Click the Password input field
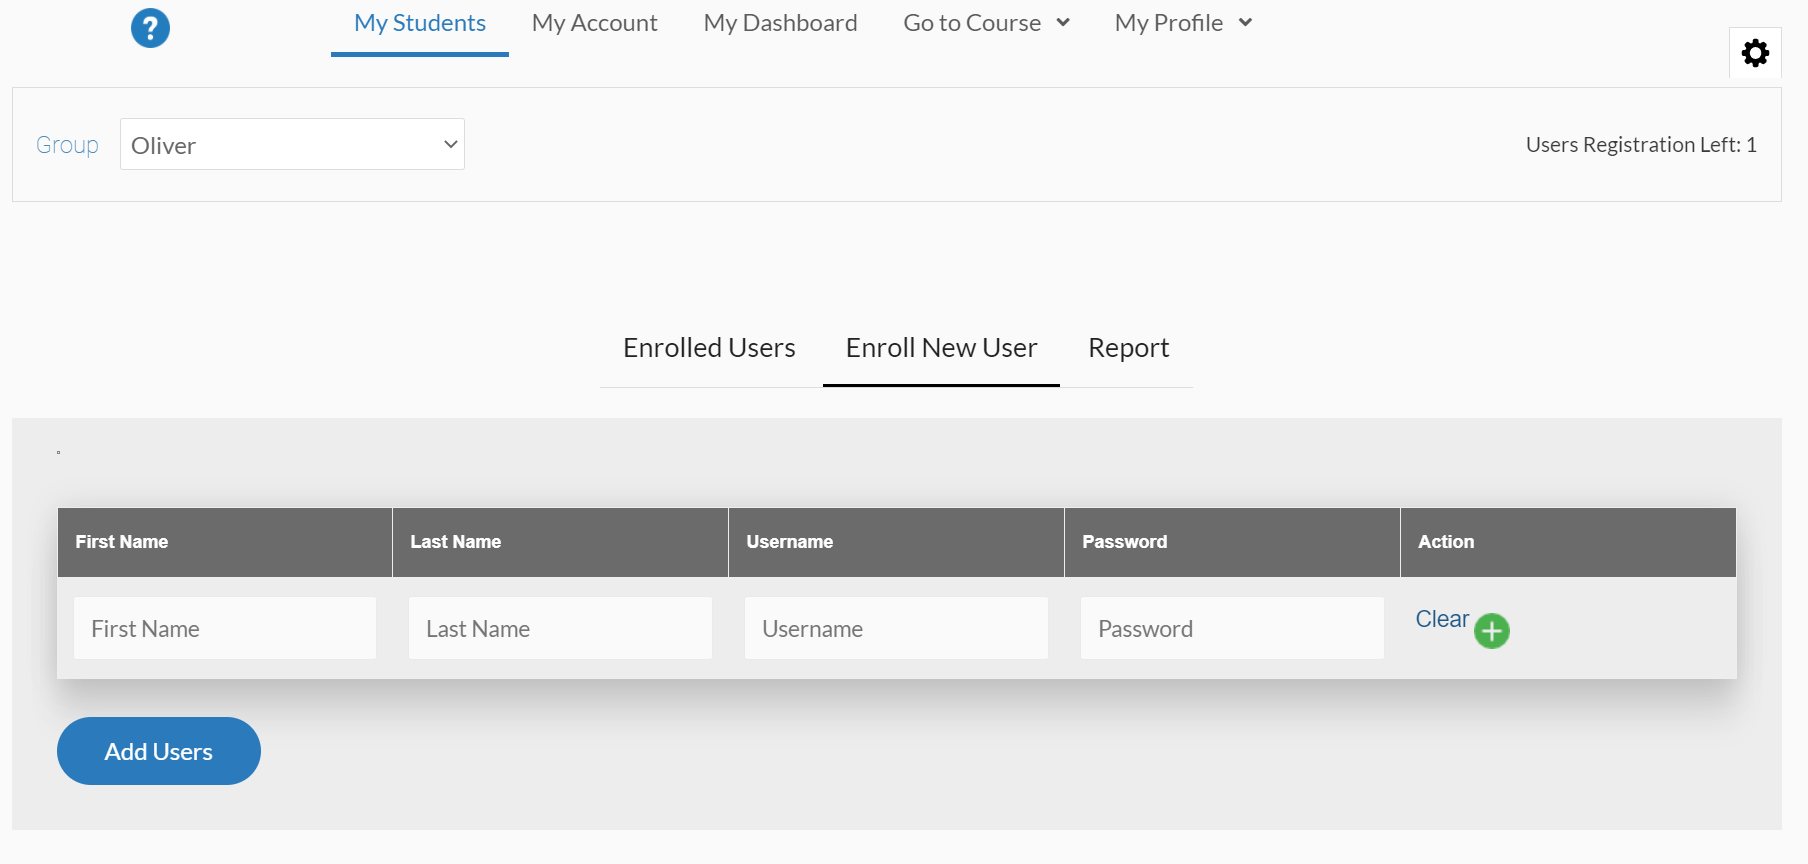 pyautogui.click(x=1232, y=629)
